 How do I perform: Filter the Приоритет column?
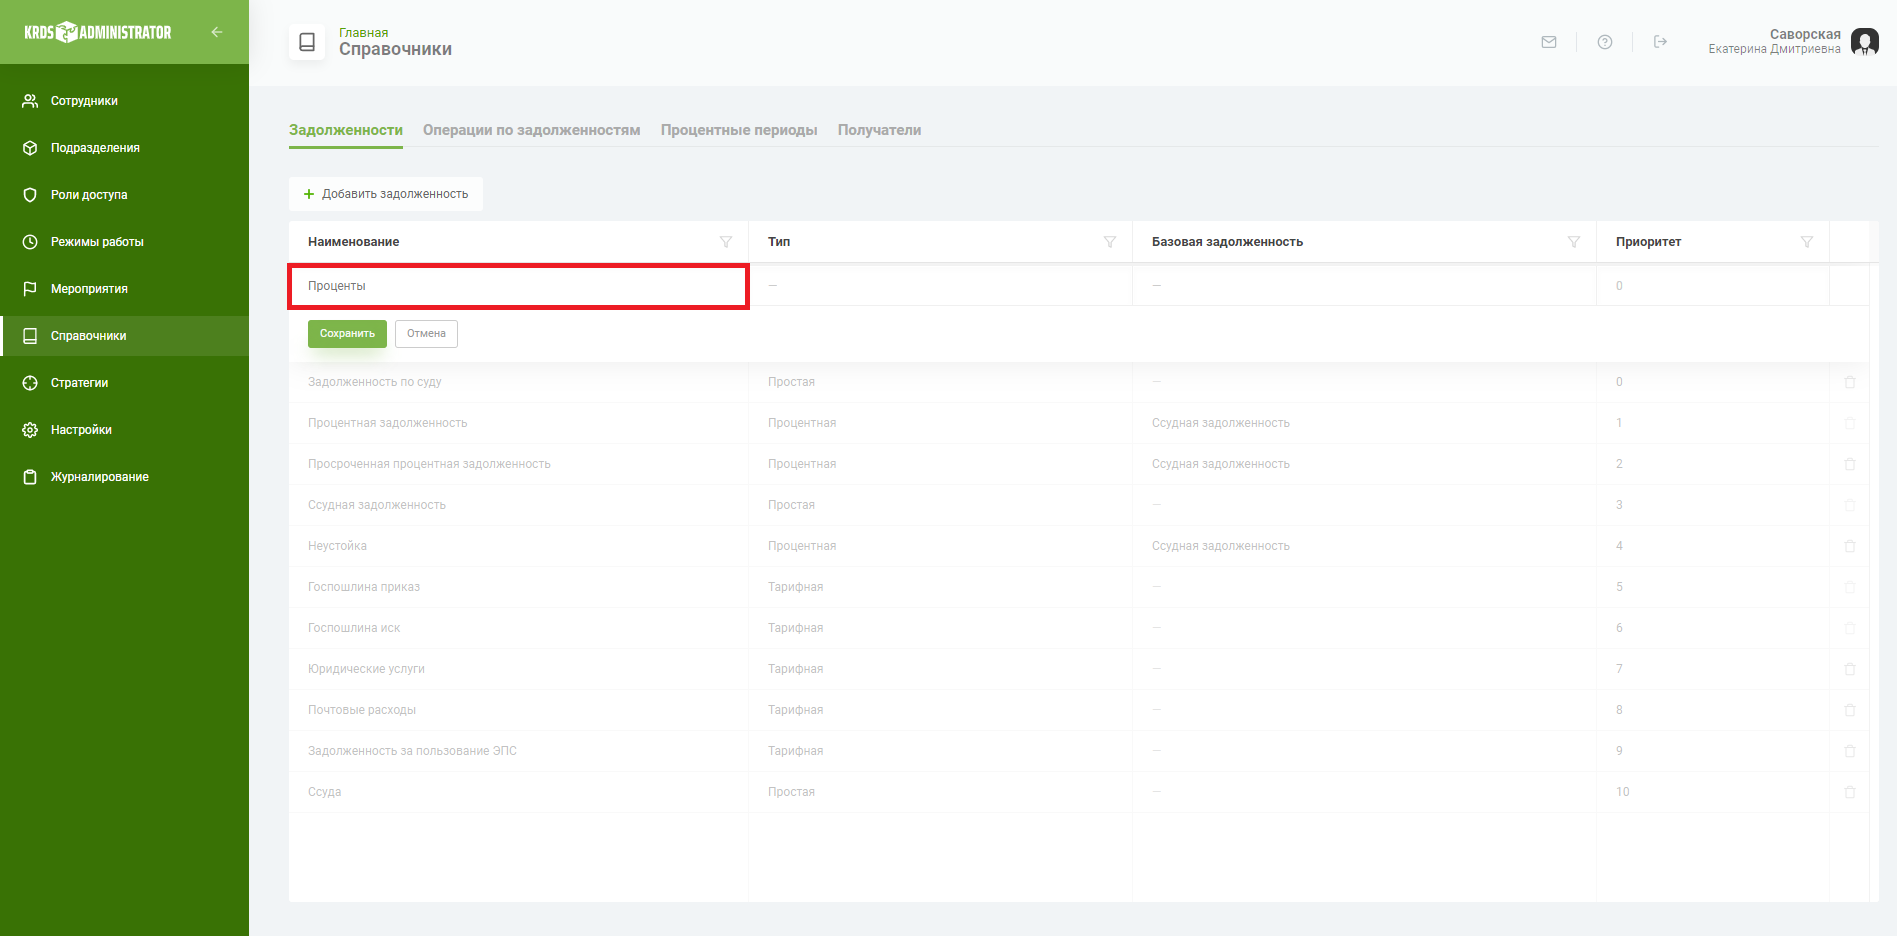point(1806,242)
